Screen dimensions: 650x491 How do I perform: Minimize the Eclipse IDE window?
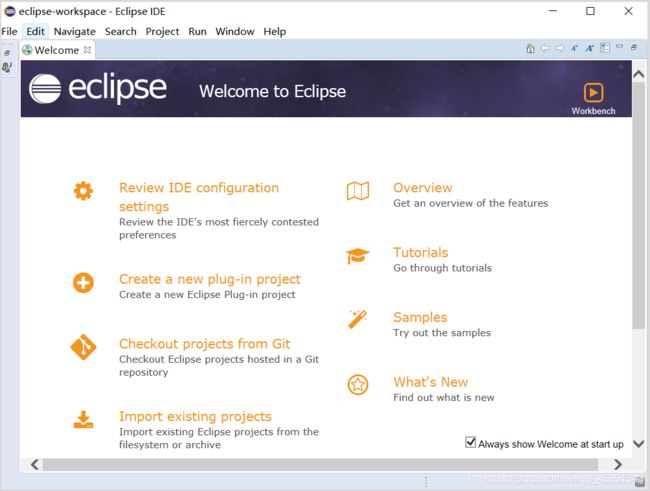tap(553, 11)
